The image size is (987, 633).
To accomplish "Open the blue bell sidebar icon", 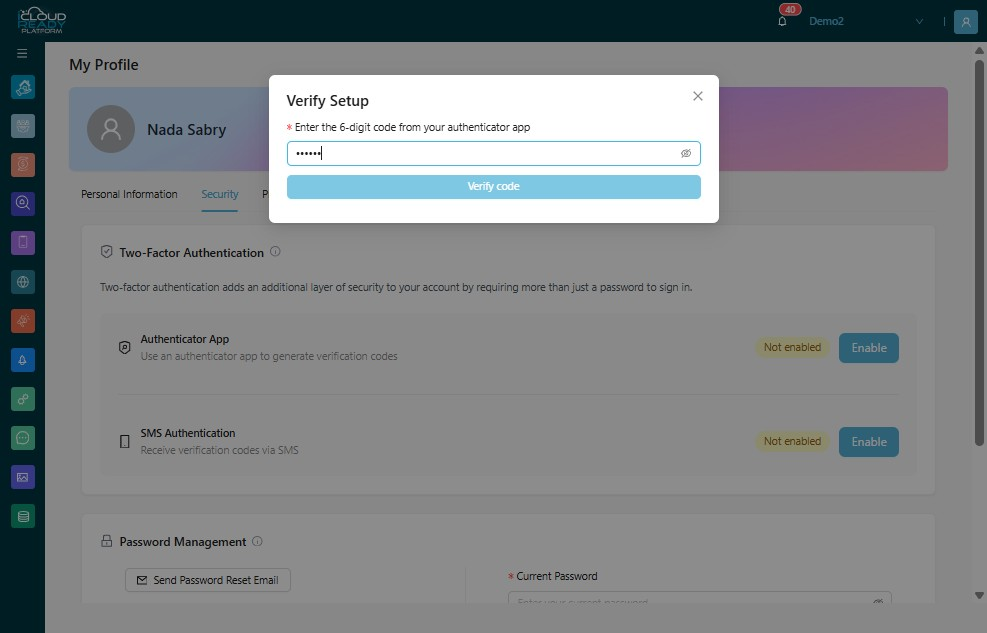I will pos(23,360).
